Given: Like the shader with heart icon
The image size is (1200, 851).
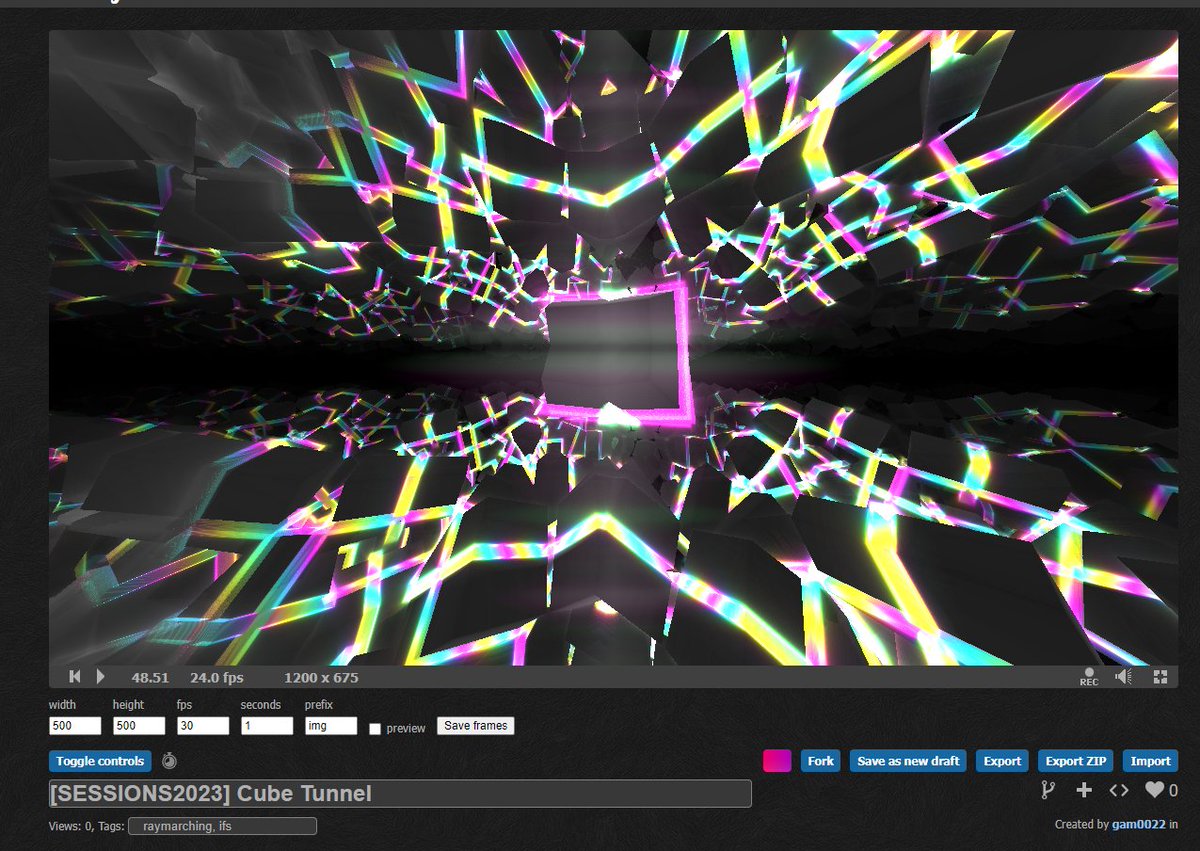Looking at the screenshot, I should click(1154, 790).
